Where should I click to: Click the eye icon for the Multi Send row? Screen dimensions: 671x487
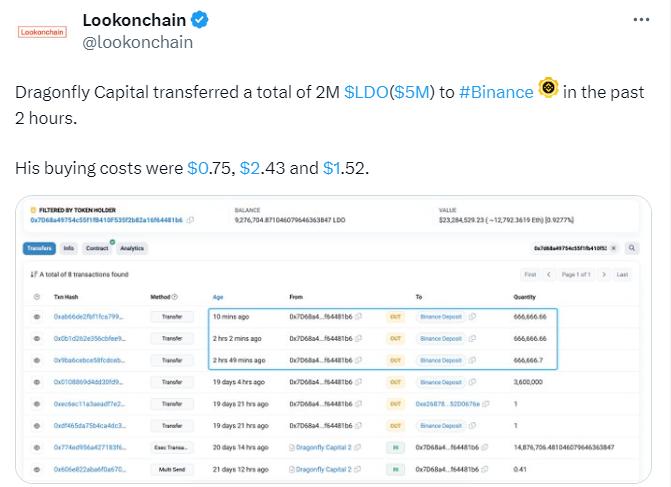[37, 469]
